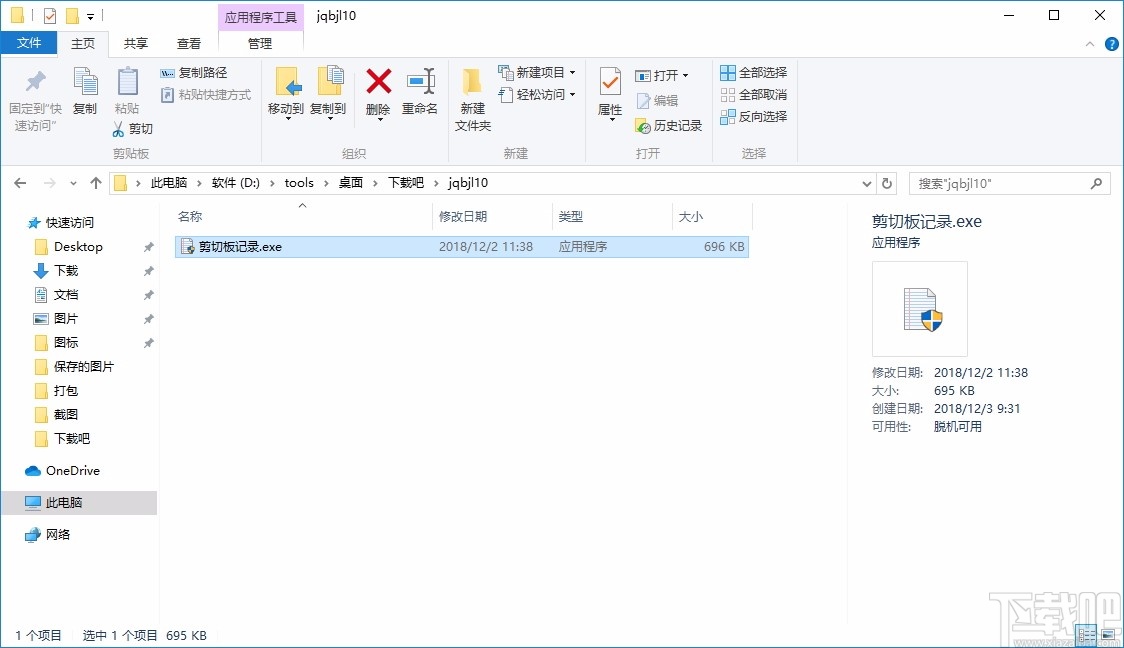Click the search box showing 搜索"jqbjl10"
The width and height of the screenshot is (1124, 648).
pos(1000,183)
